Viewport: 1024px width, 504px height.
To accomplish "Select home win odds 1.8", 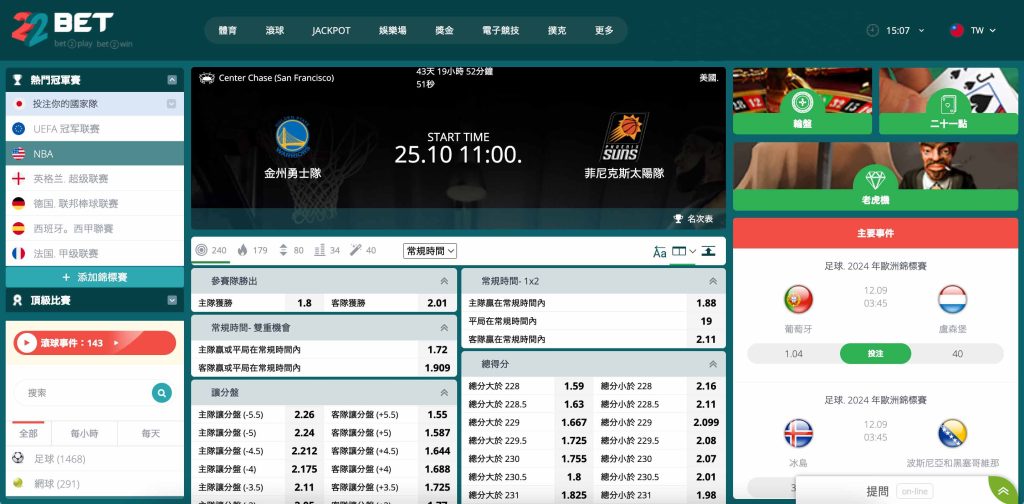I will click(304, 303).
